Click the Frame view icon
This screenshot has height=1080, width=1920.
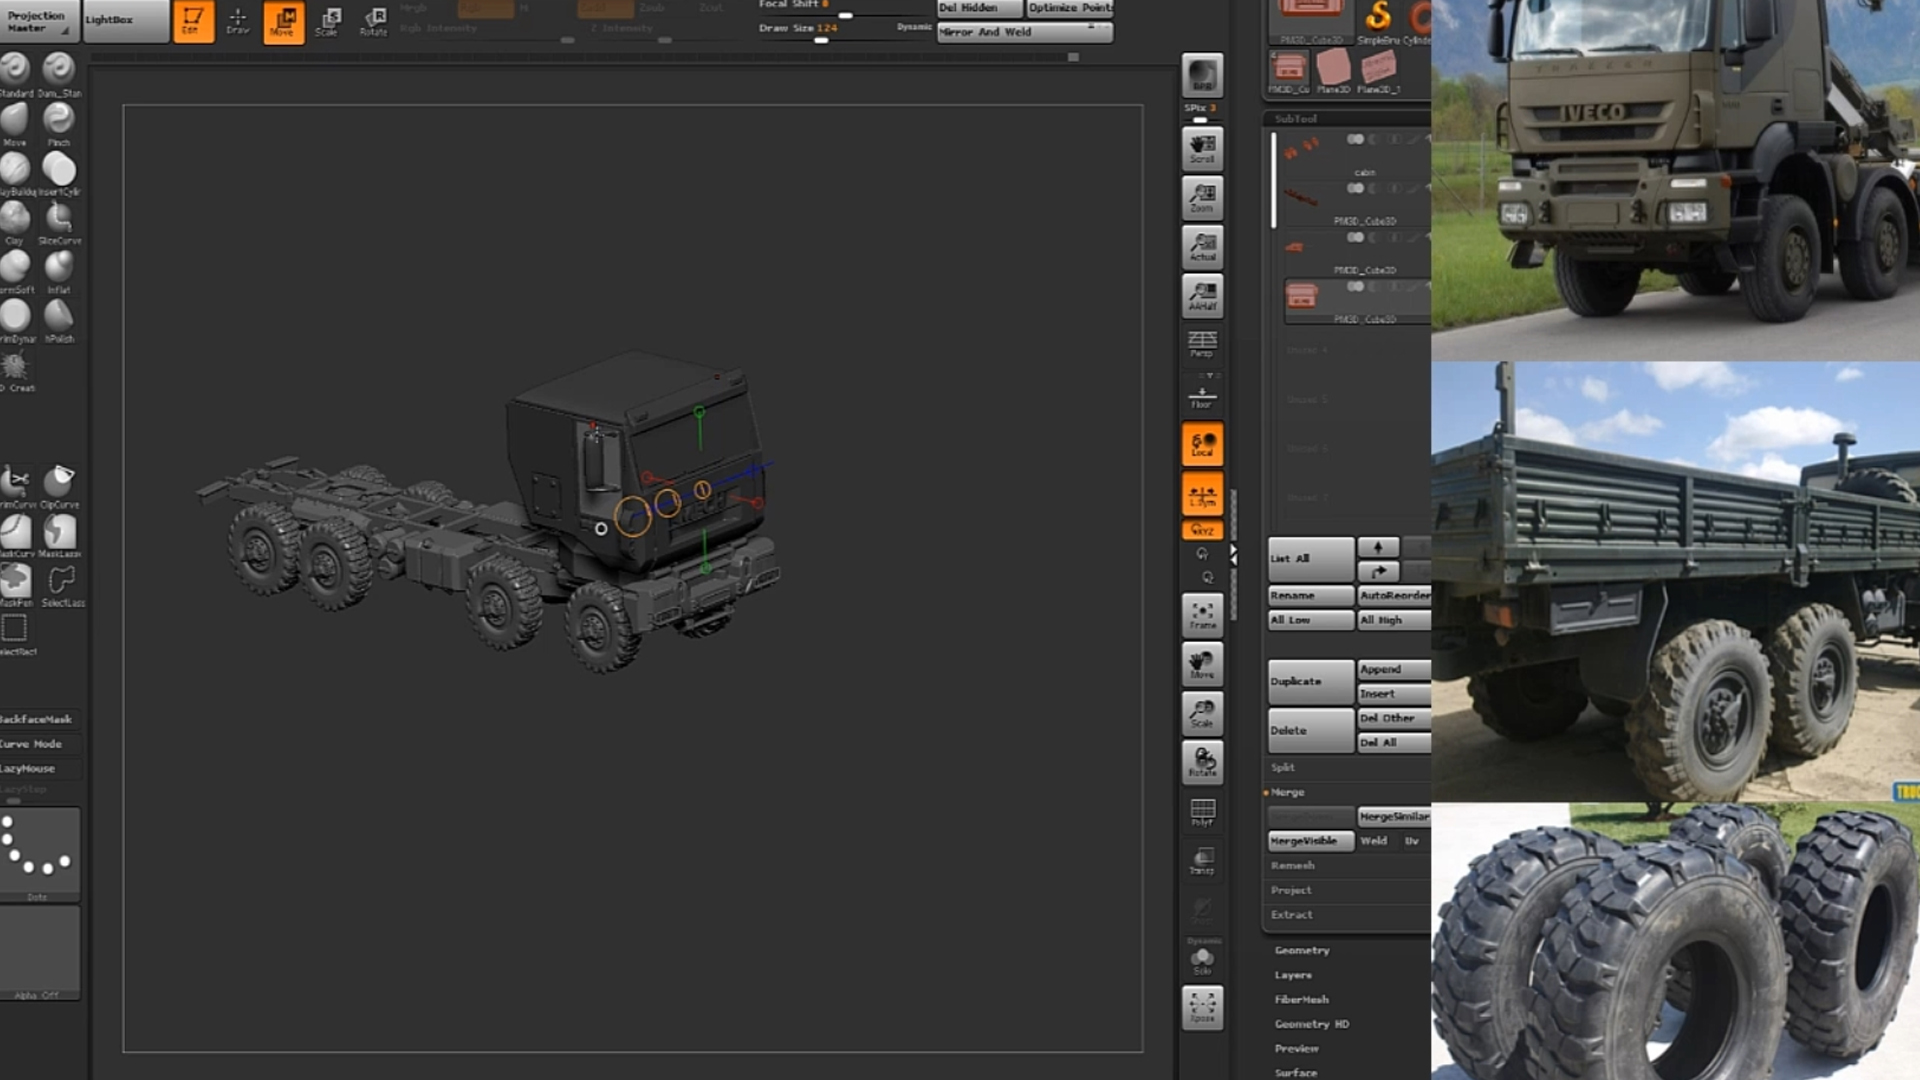click(x=1202, y=614)
